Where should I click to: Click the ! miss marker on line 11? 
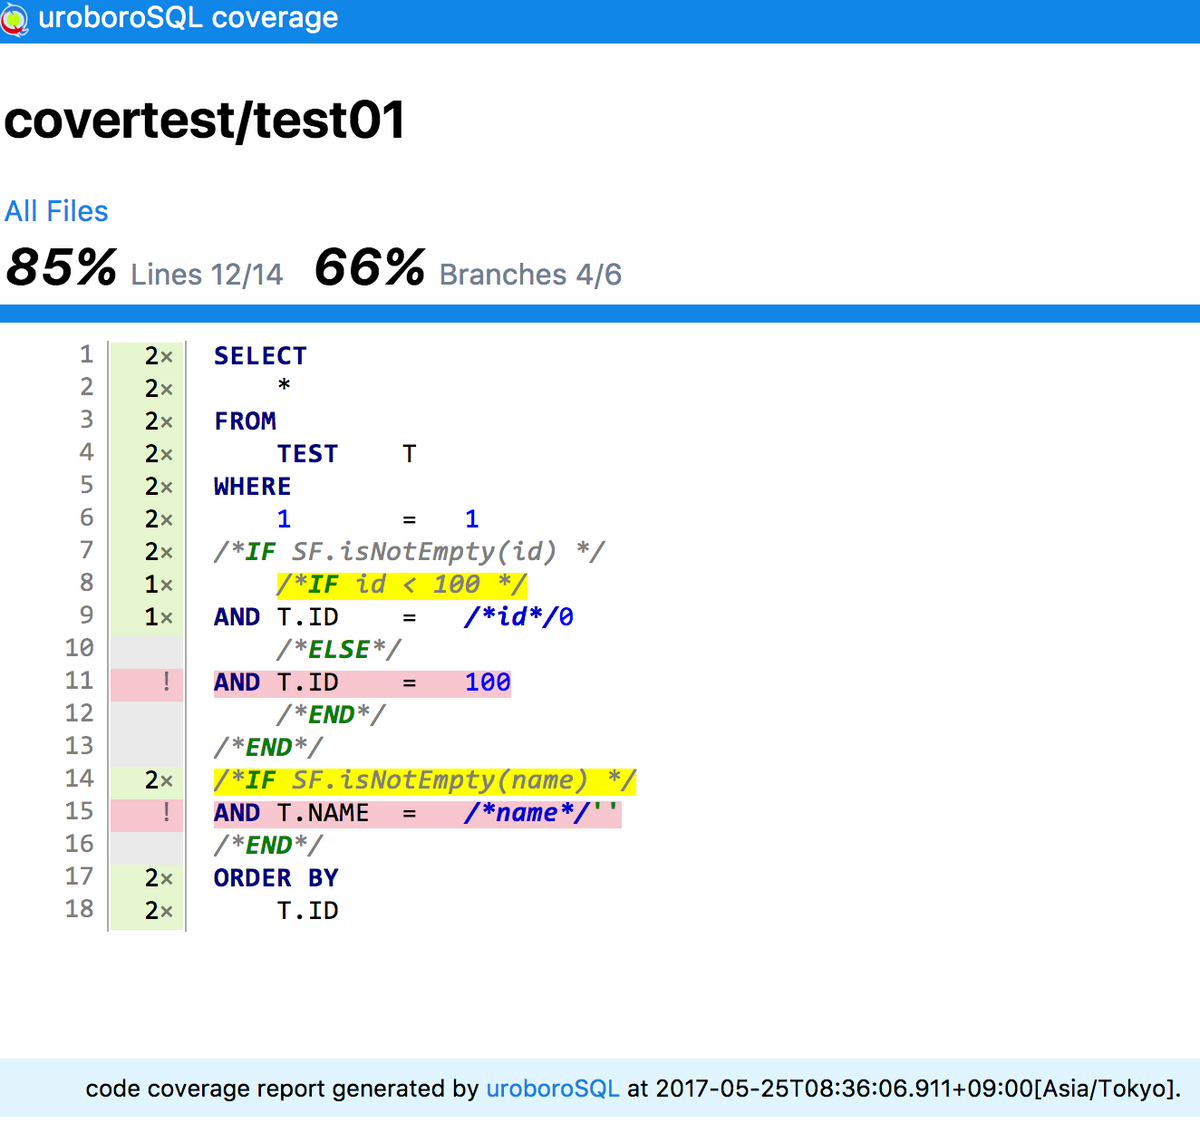[166, 682]
